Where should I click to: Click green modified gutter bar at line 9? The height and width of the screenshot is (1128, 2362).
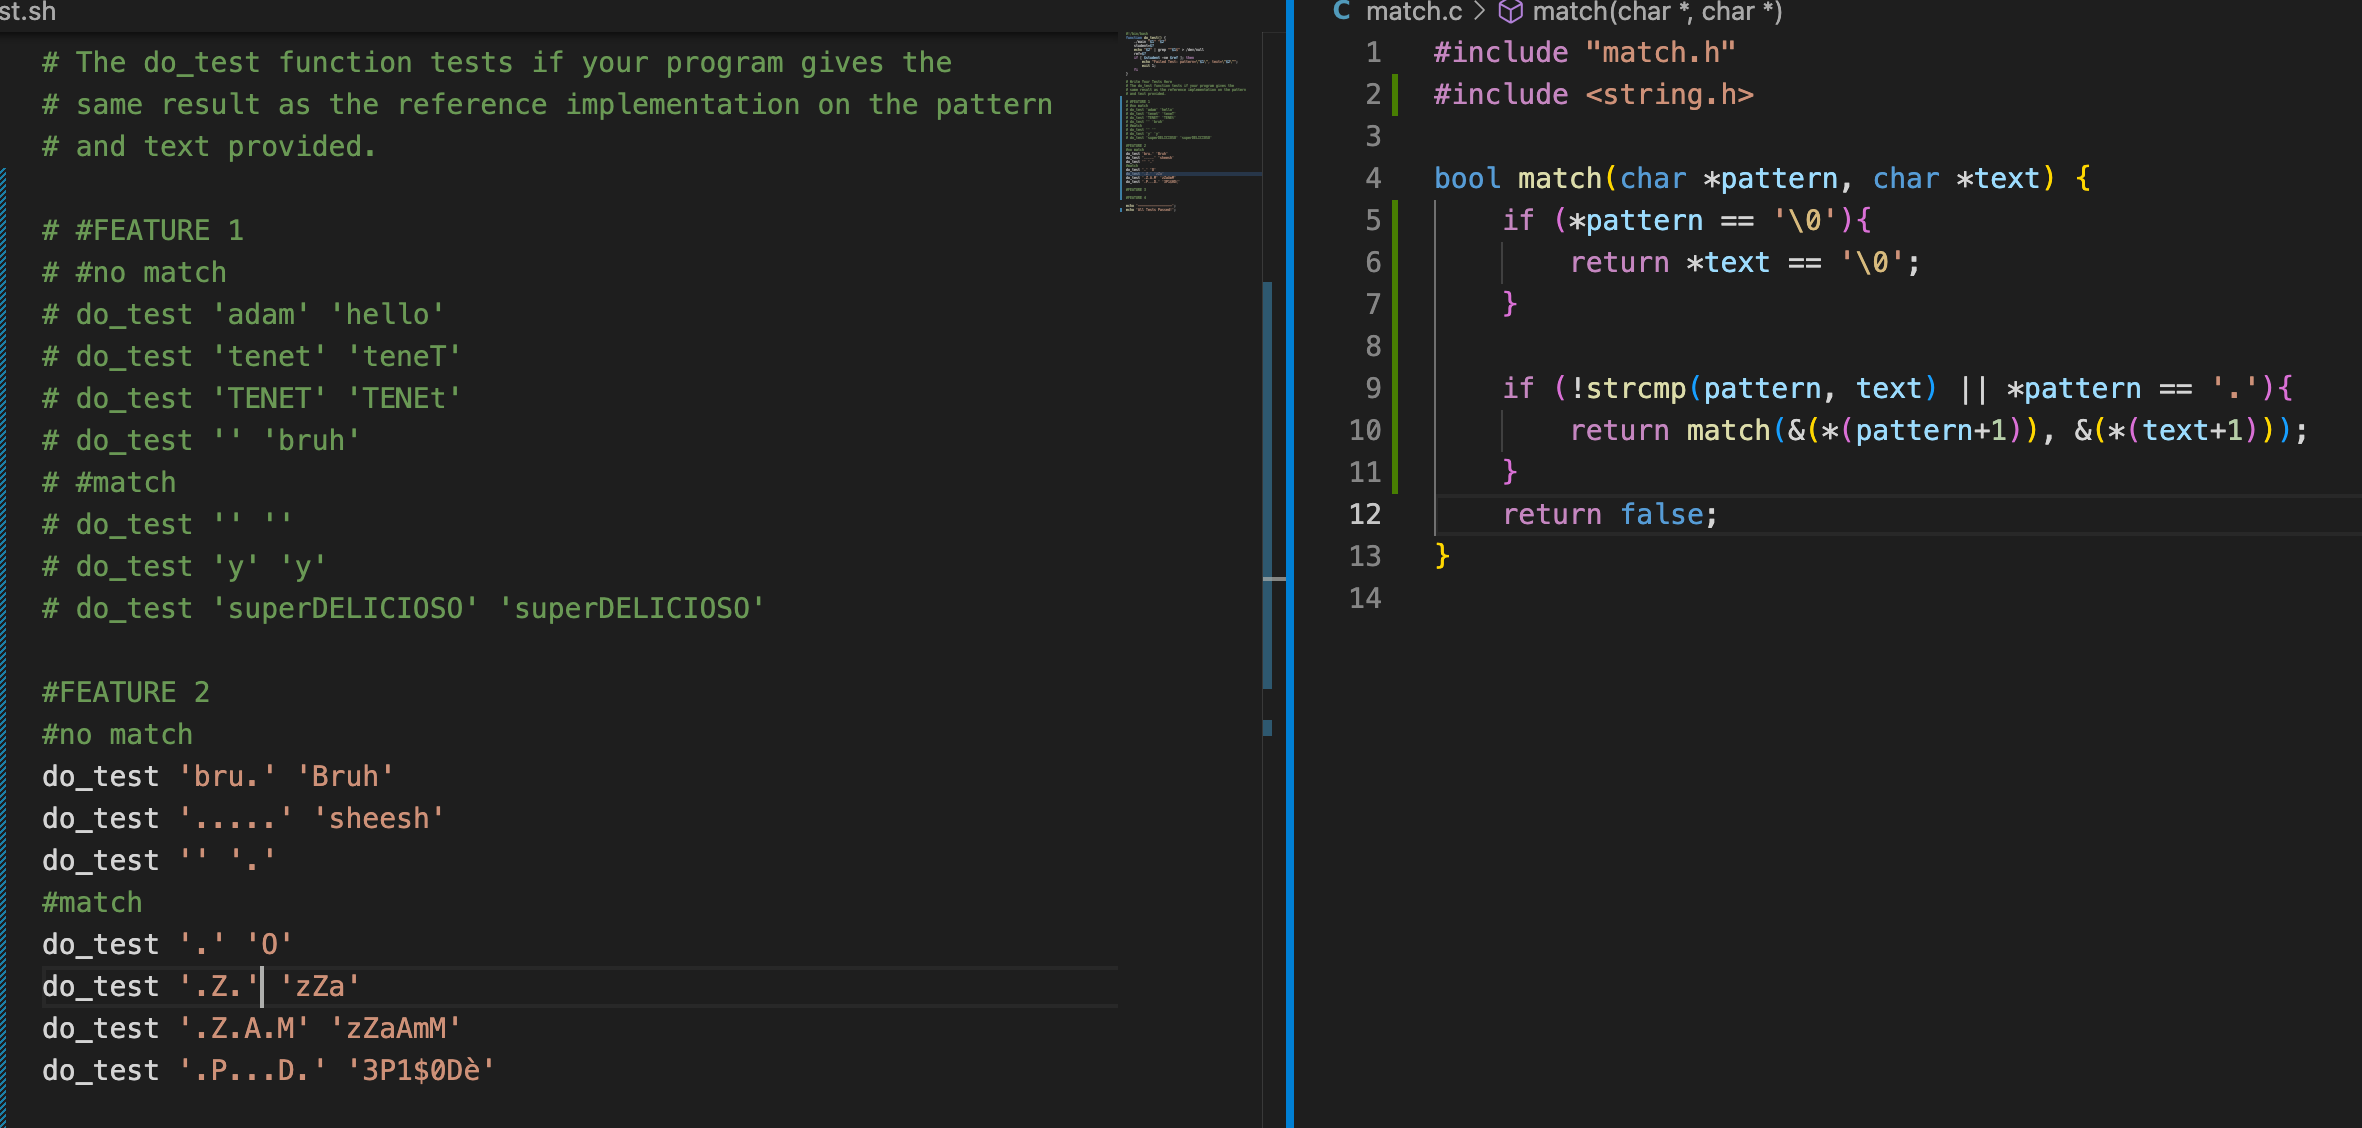(x=1395, y=388)
